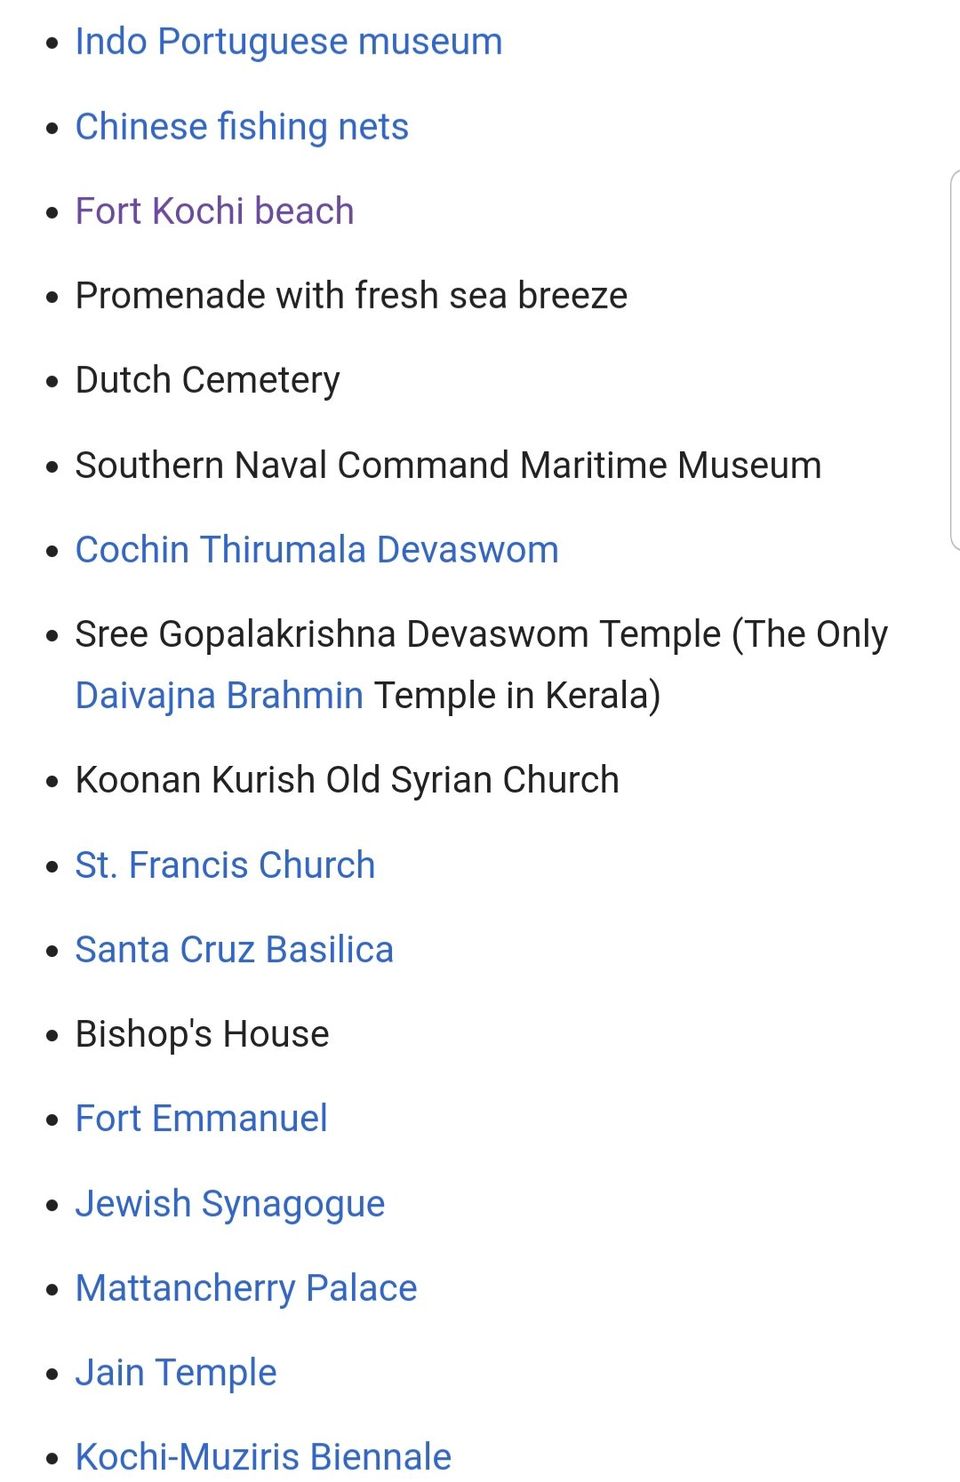Viewport: 960px width, 1482px height.
Task: Click the Koonan Kurish Old Syrian Church text
Action: coord(347,780)
